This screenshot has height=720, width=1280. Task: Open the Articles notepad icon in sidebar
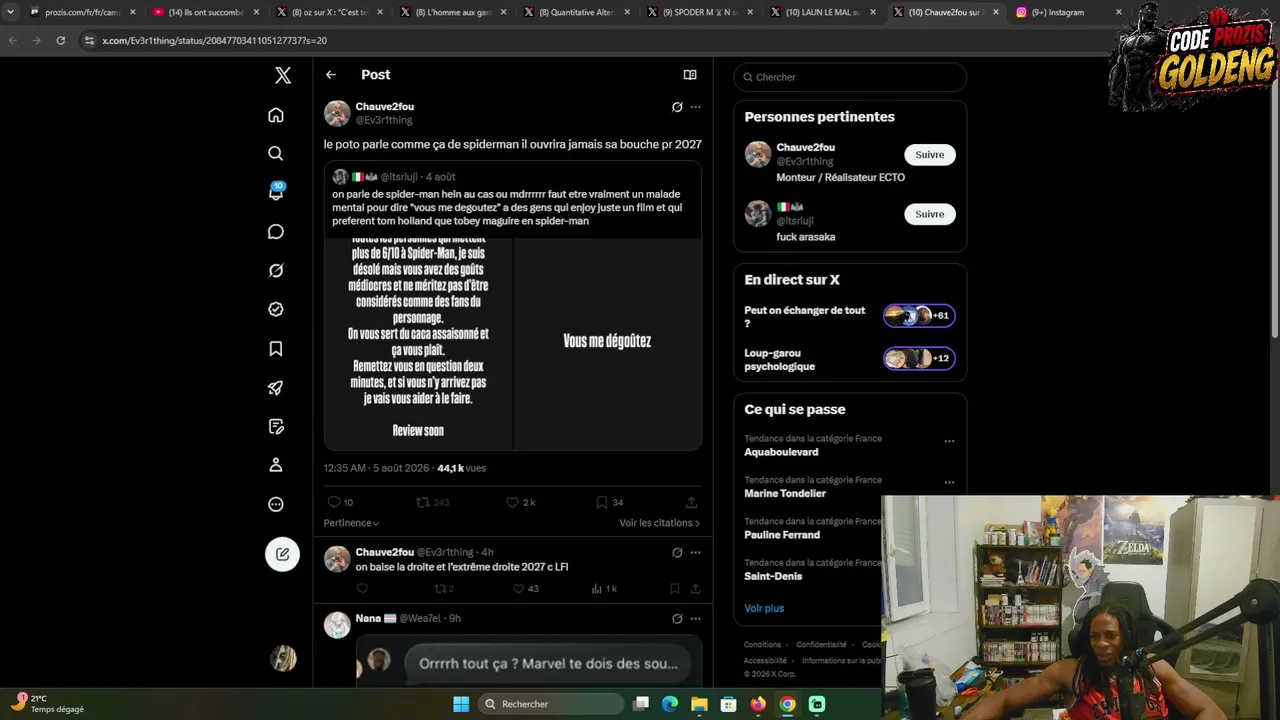[x=276, y=427]
